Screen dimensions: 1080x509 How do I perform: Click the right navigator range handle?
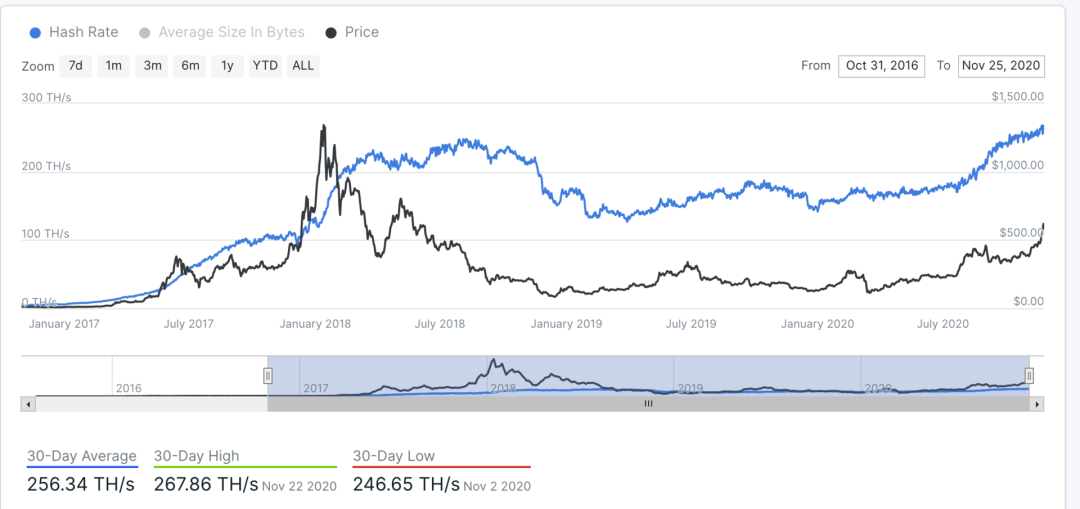[1029, 375]
